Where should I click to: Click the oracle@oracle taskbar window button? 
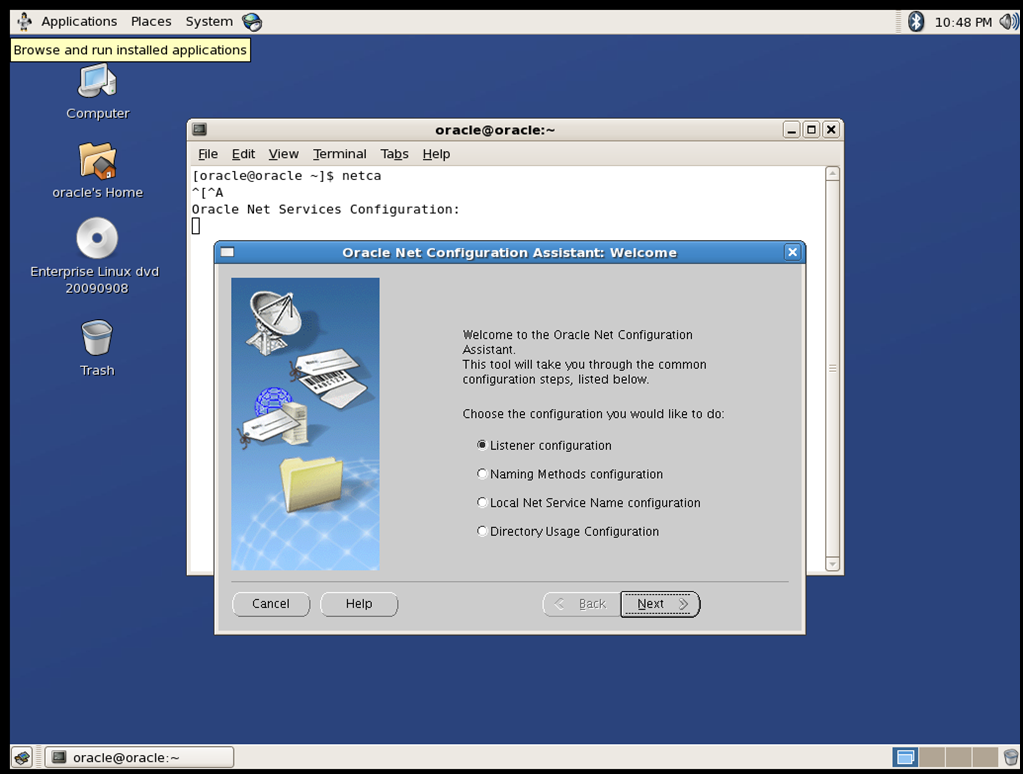point(139,757)
